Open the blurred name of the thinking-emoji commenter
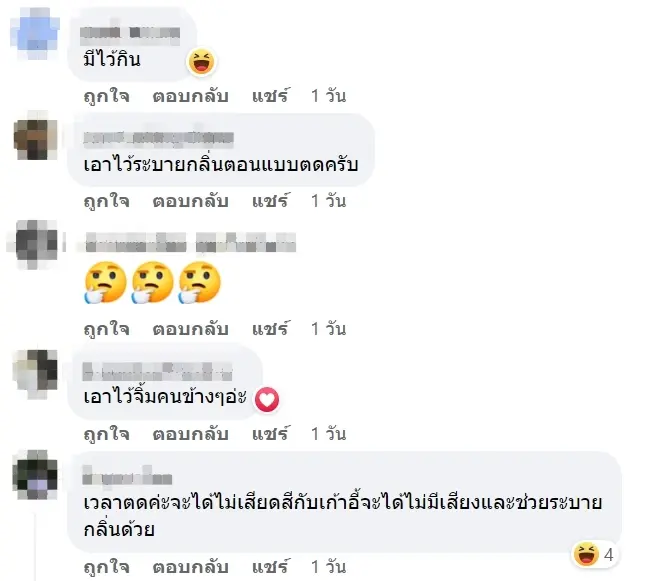The image size is (648, 581). tap(190, 242)
